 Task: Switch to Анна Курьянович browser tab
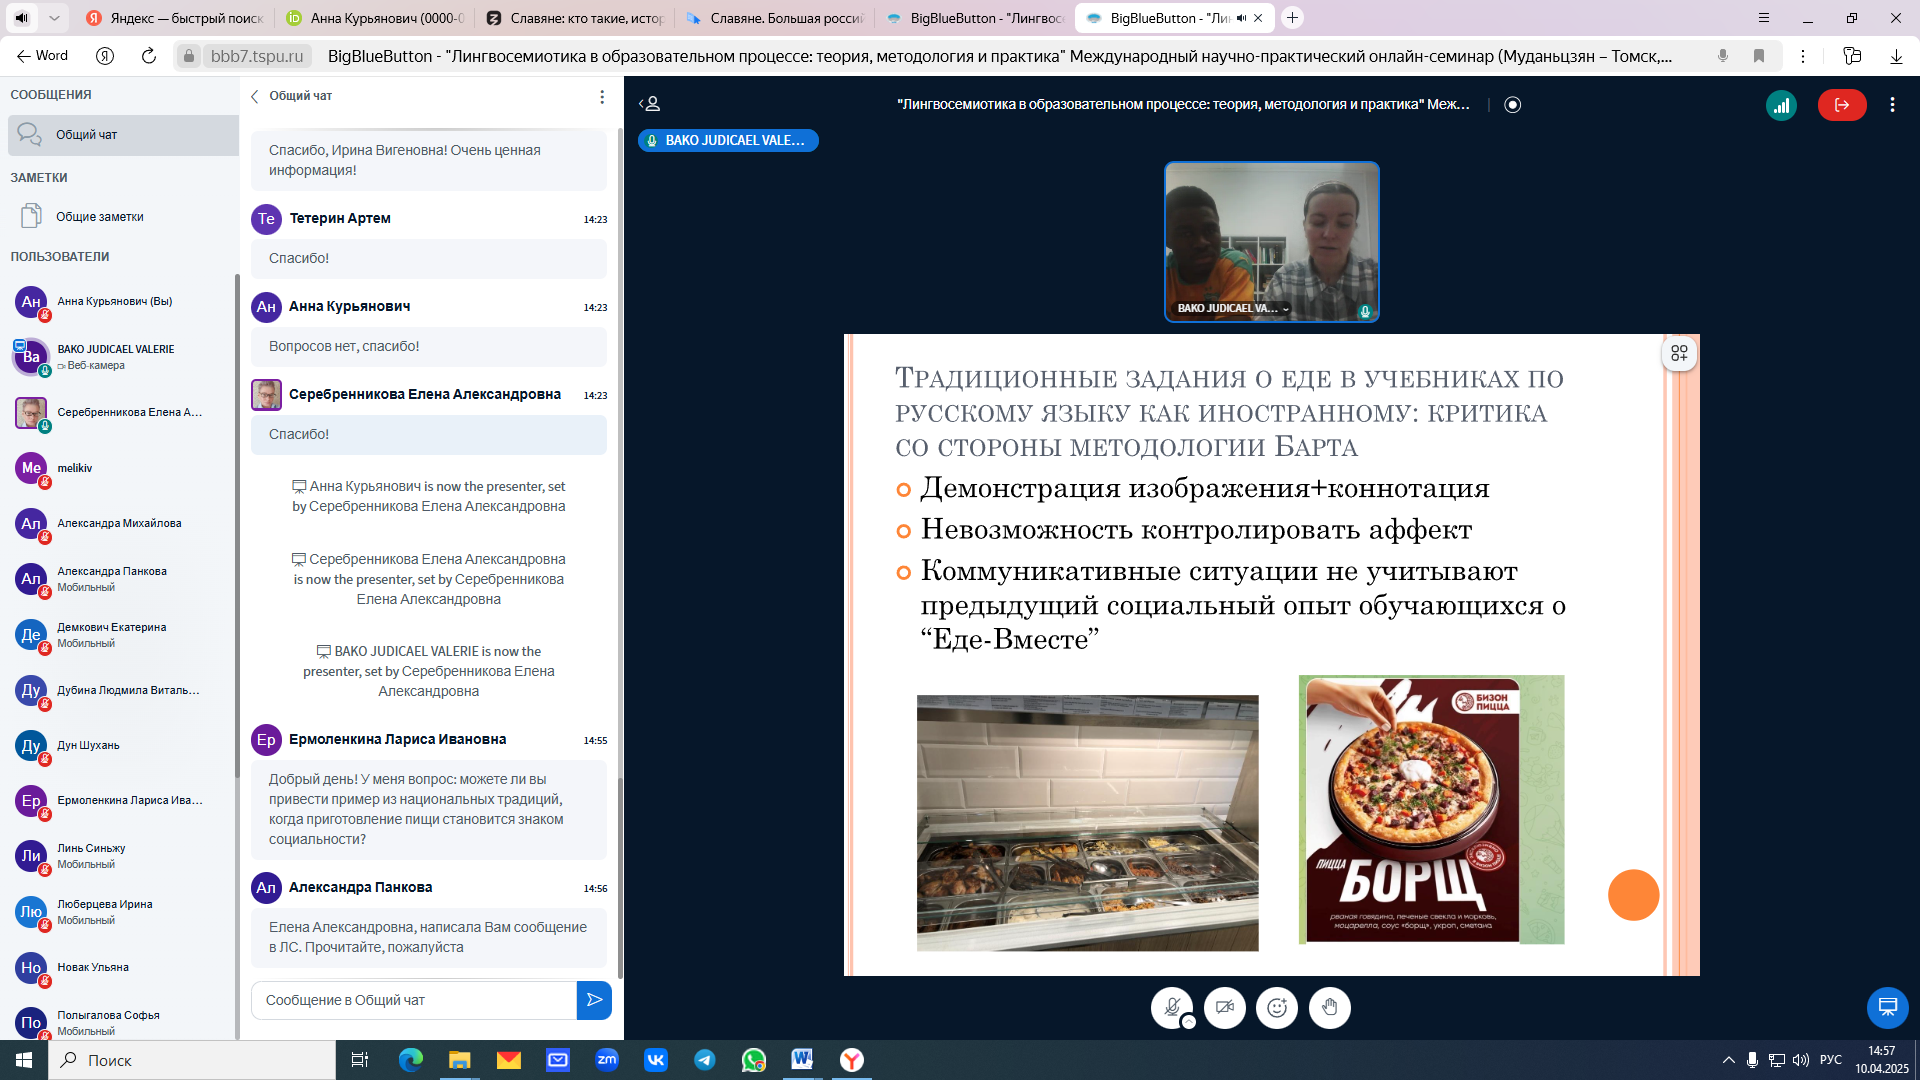point(374,18)
